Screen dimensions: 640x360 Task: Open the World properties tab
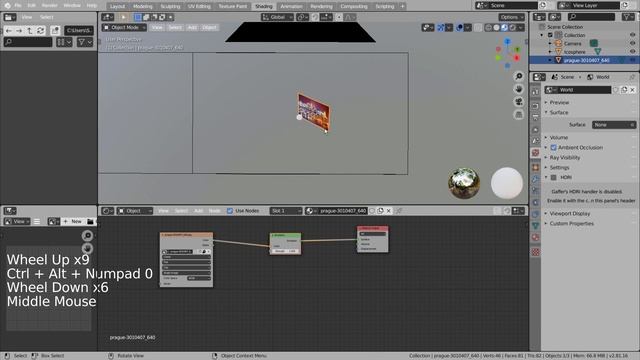pyautogui.click(x=536, y=153)
